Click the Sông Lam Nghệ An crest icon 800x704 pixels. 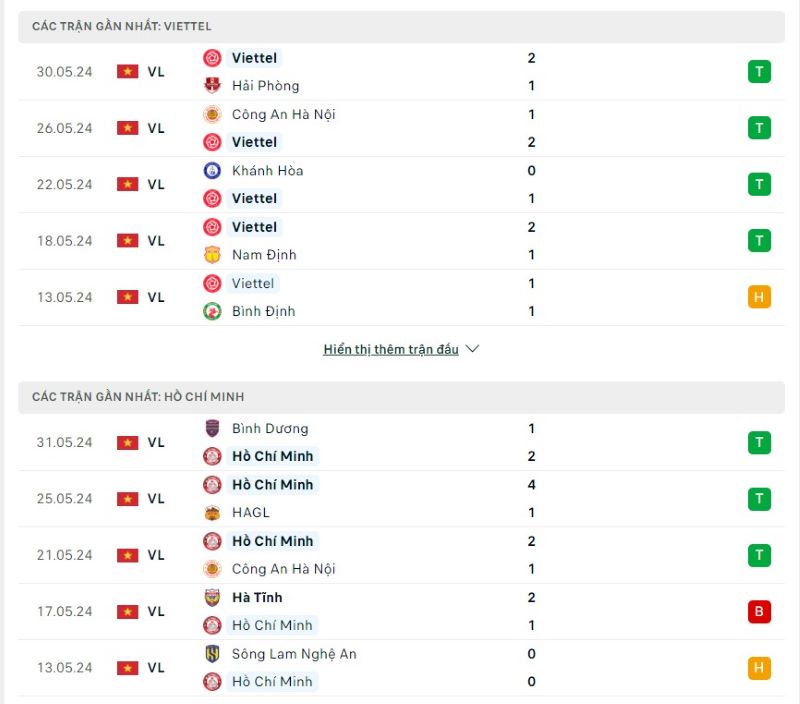click(x=212, y=653)
